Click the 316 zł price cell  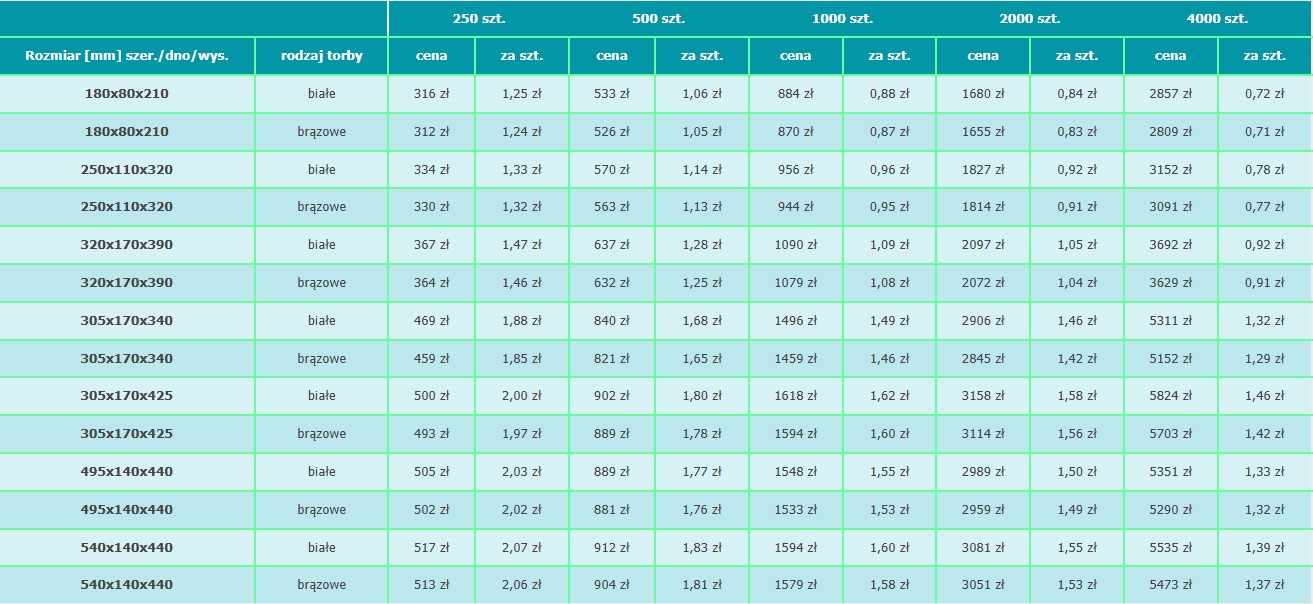pyautogui.click(x=431, y=94)
